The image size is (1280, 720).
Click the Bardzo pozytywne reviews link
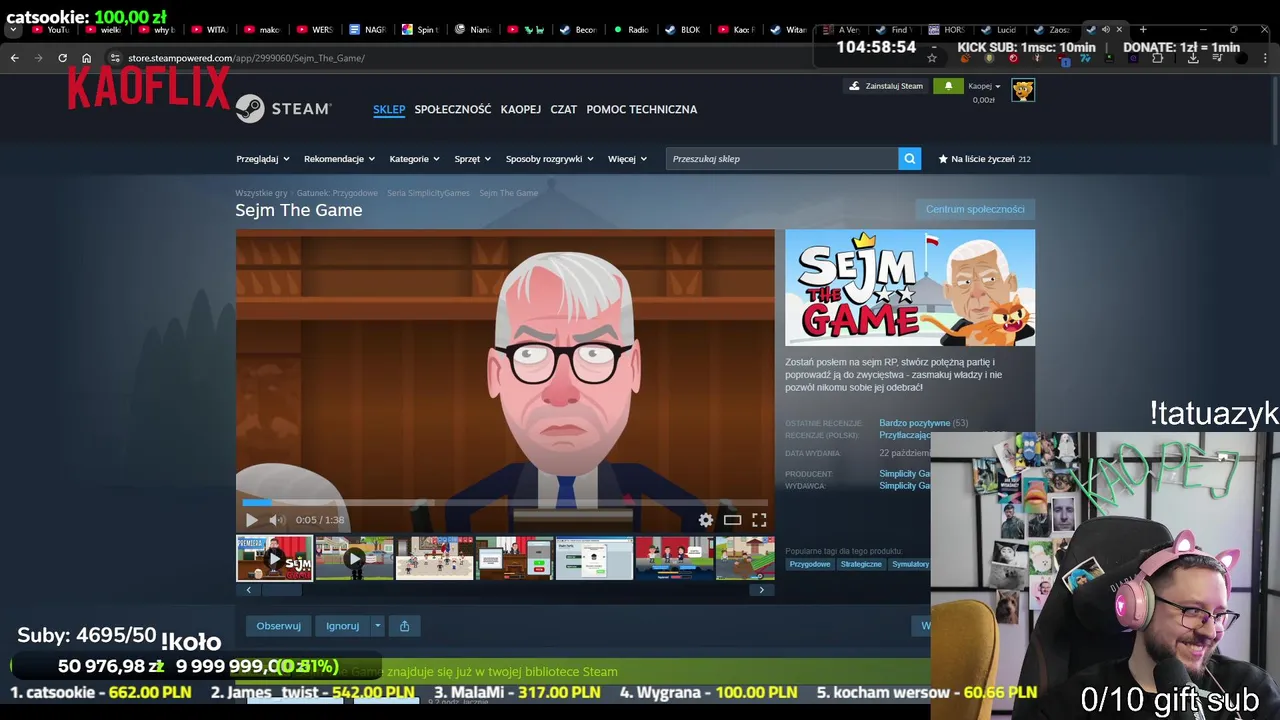(914, 423)
